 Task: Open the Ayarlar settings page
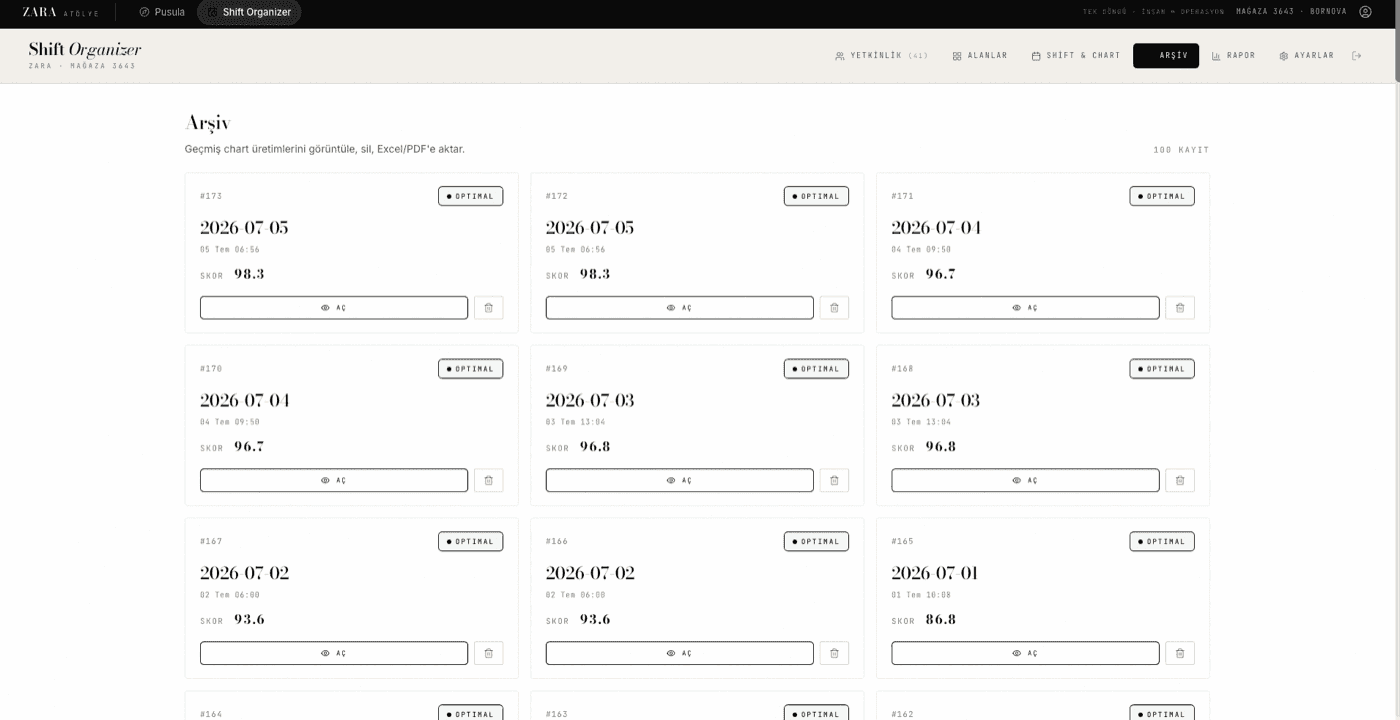pyautogui.click(x=1306, y=56)
